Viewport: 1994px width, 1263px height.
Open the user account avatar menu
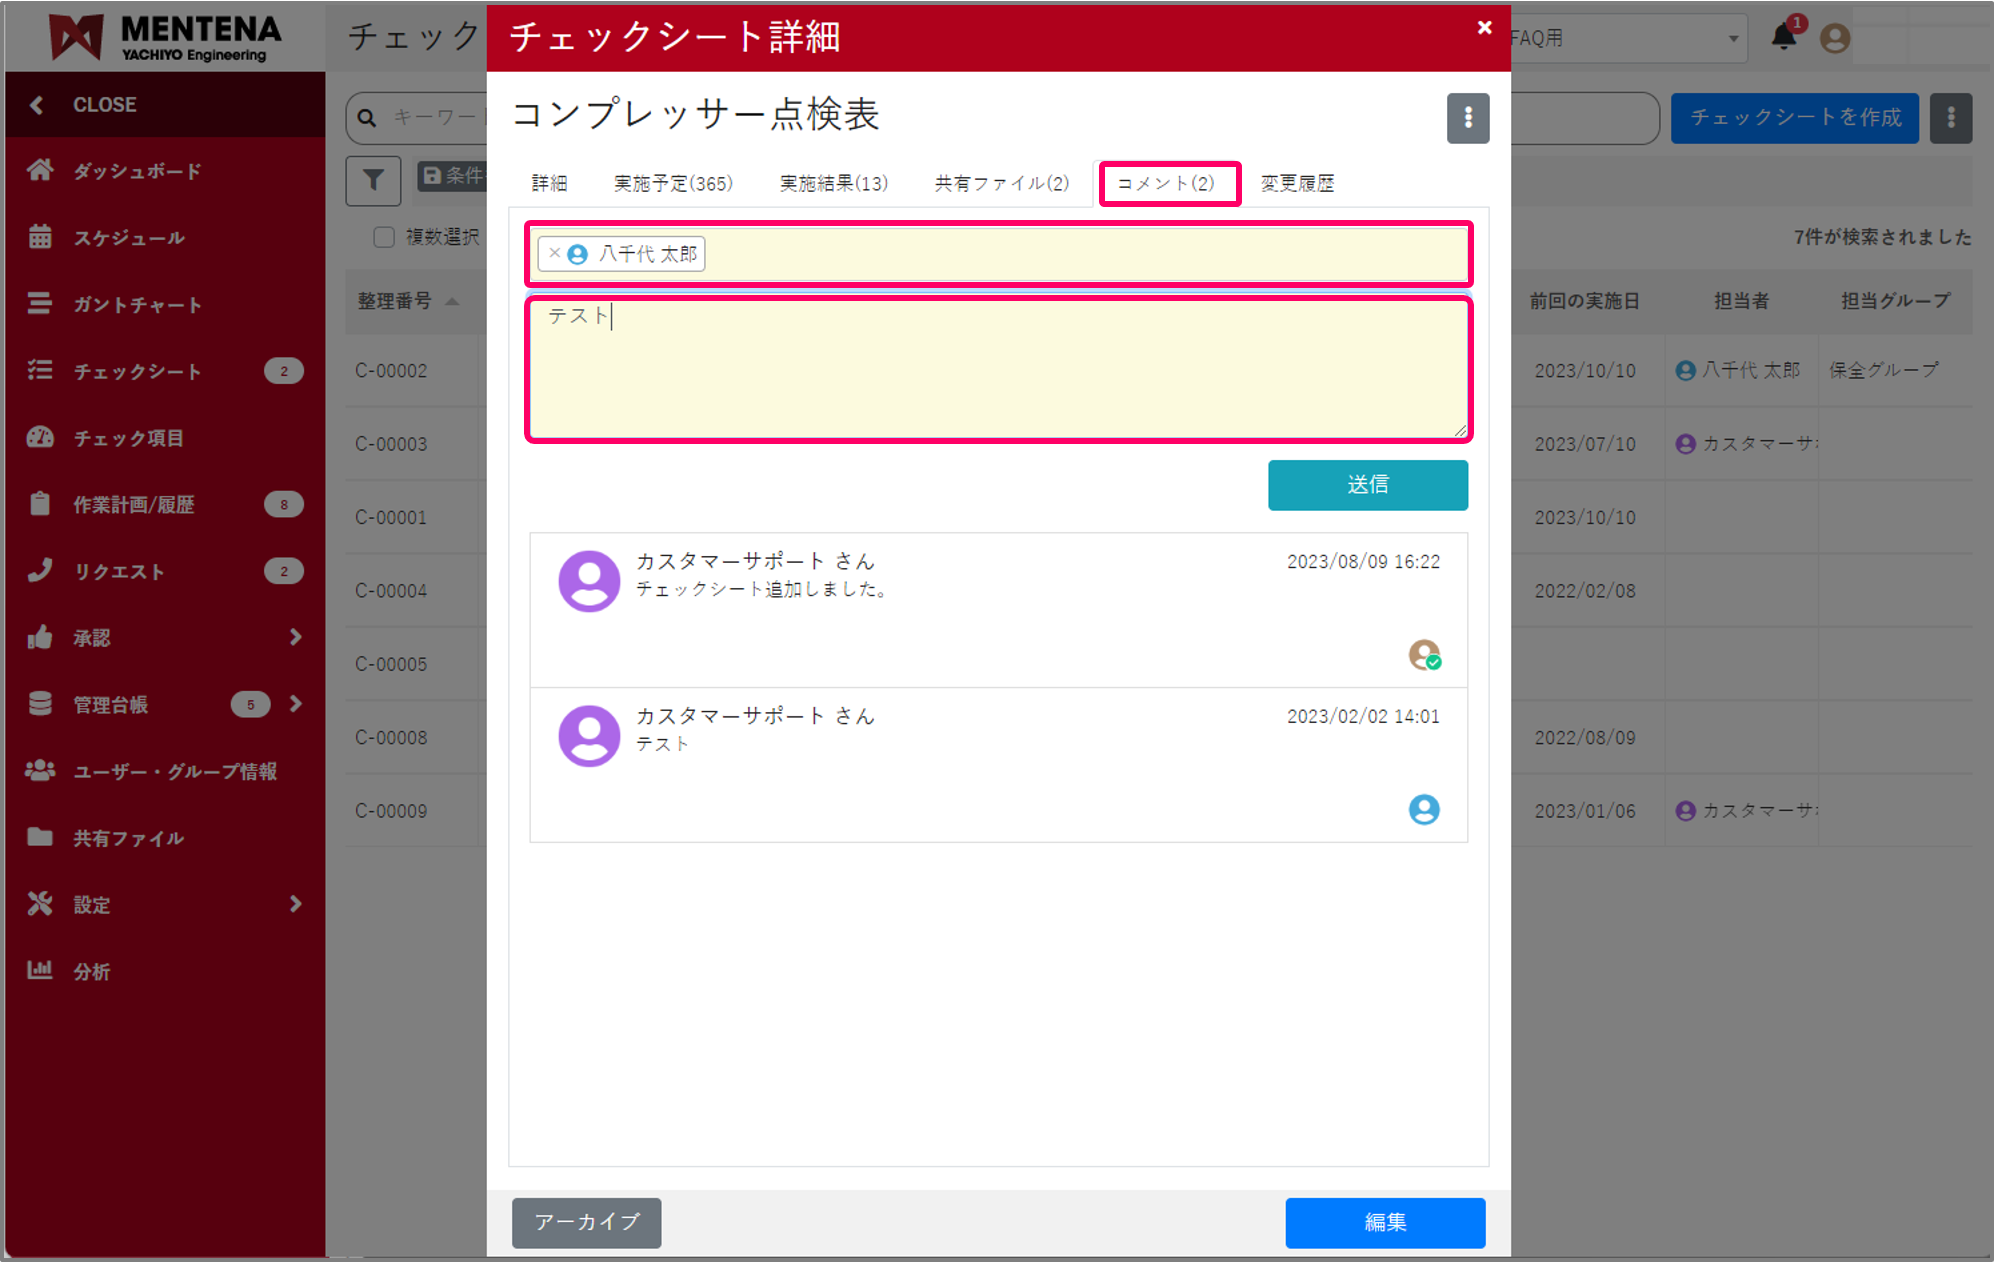tap(1834, 38)
